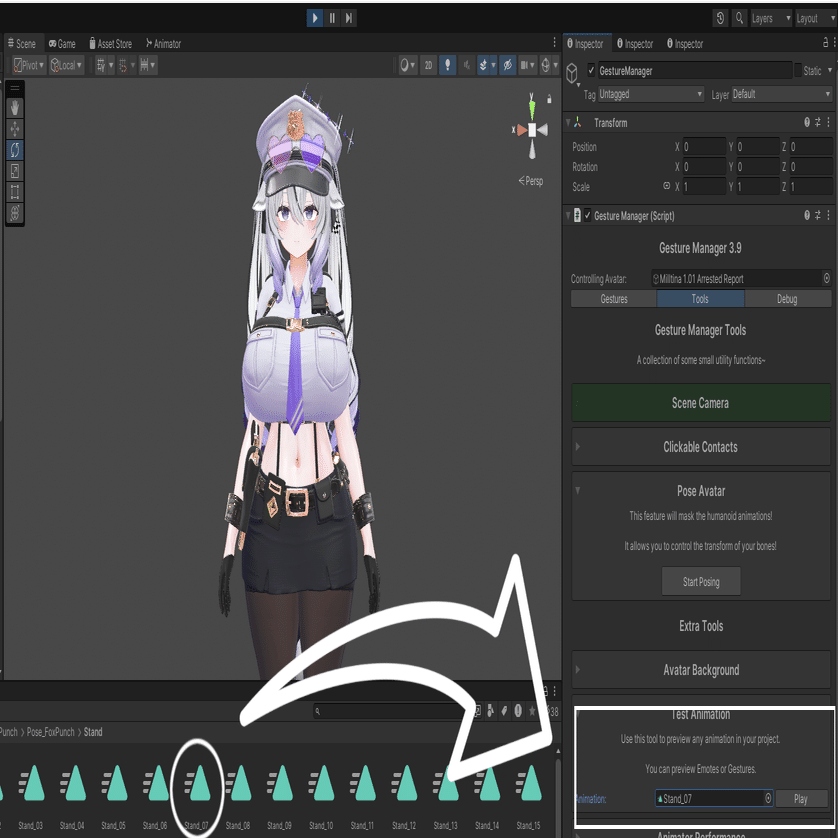Open the Pivot handle position dropdown
Screen dimensions: 838x838
pos(29,65)
